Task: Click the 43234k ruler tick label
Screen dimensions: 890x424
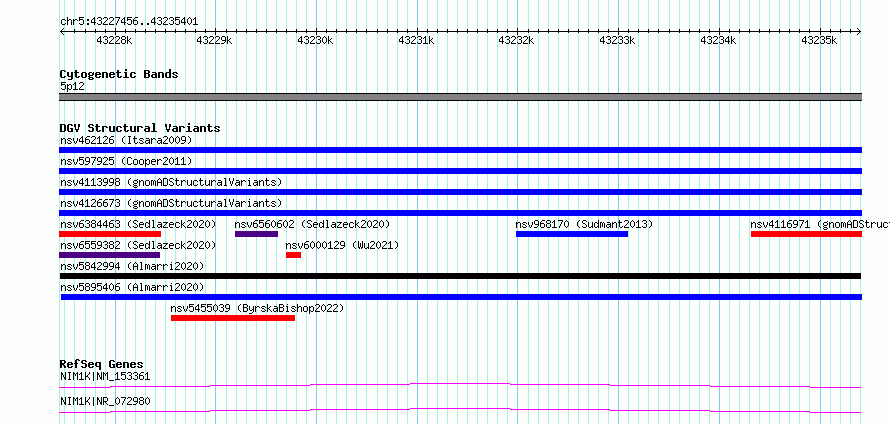Action: [718, 40]
